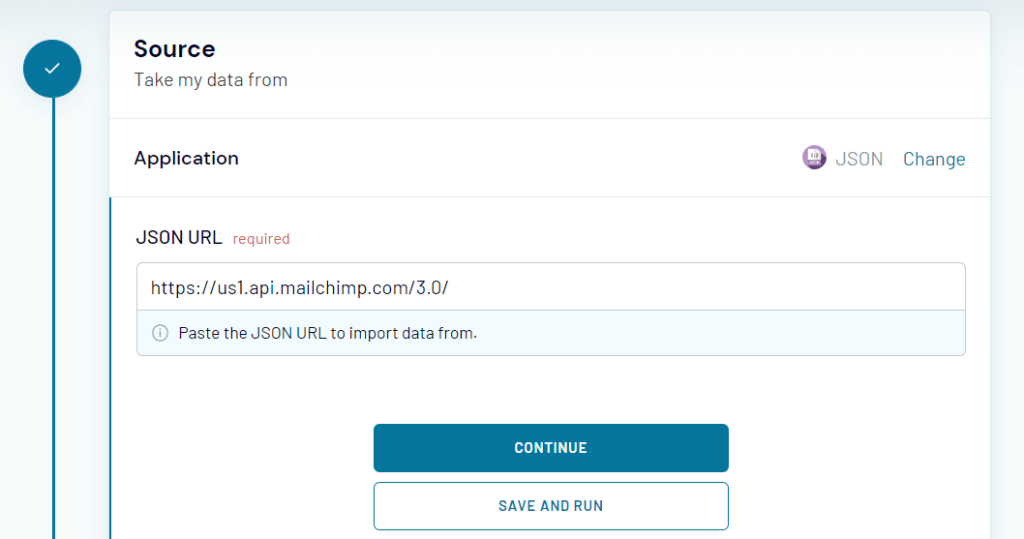
Task: Click the Application row label
Action: (186, 158)
